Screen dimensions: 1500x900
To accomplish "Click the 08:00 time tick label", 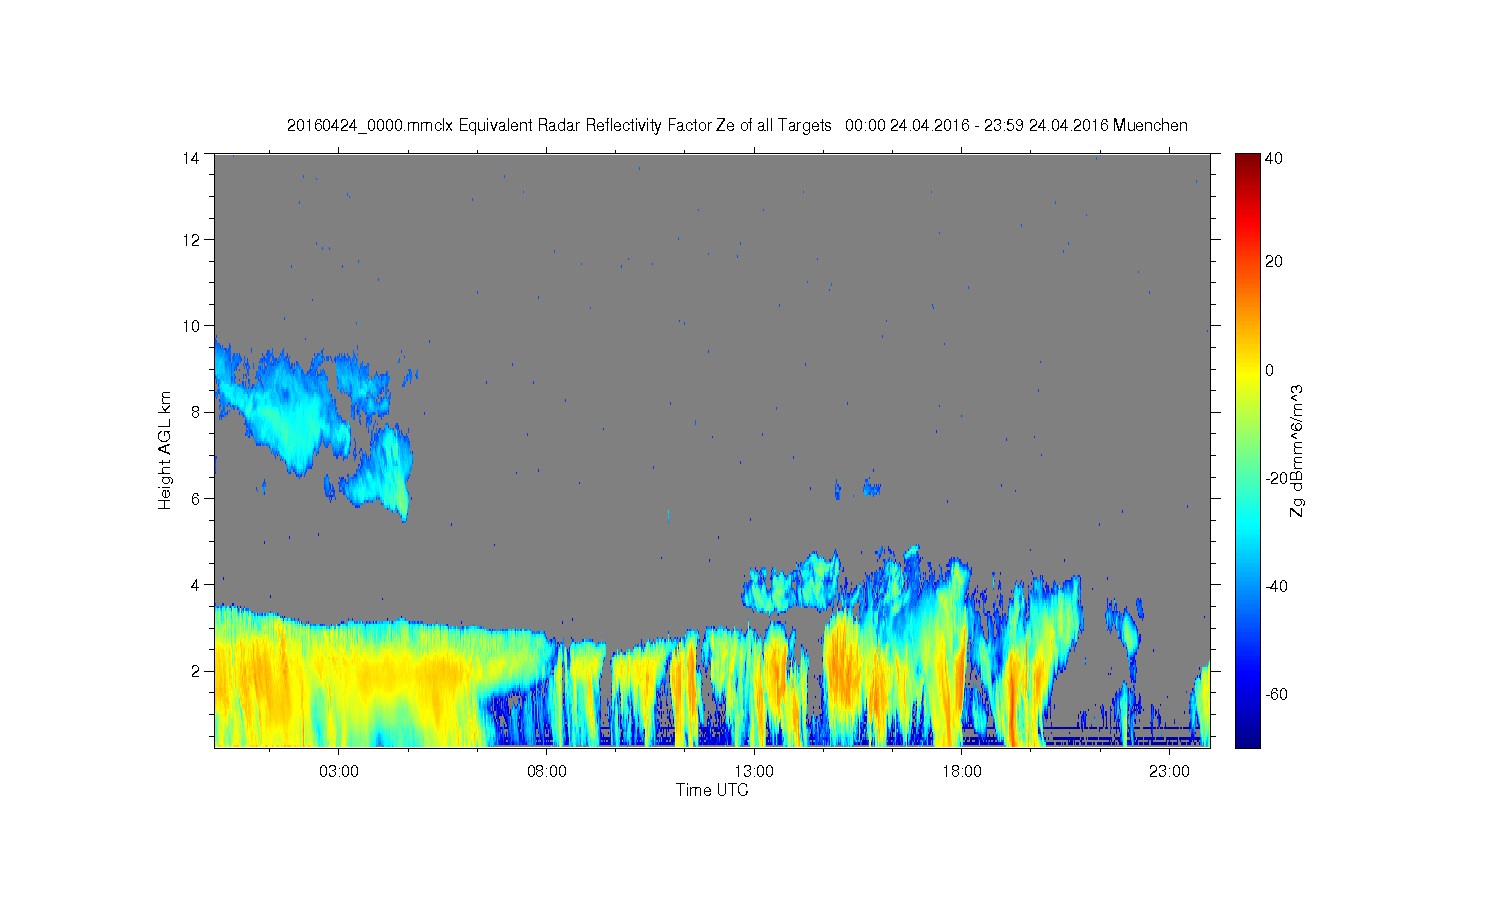I will click(547, 772).
